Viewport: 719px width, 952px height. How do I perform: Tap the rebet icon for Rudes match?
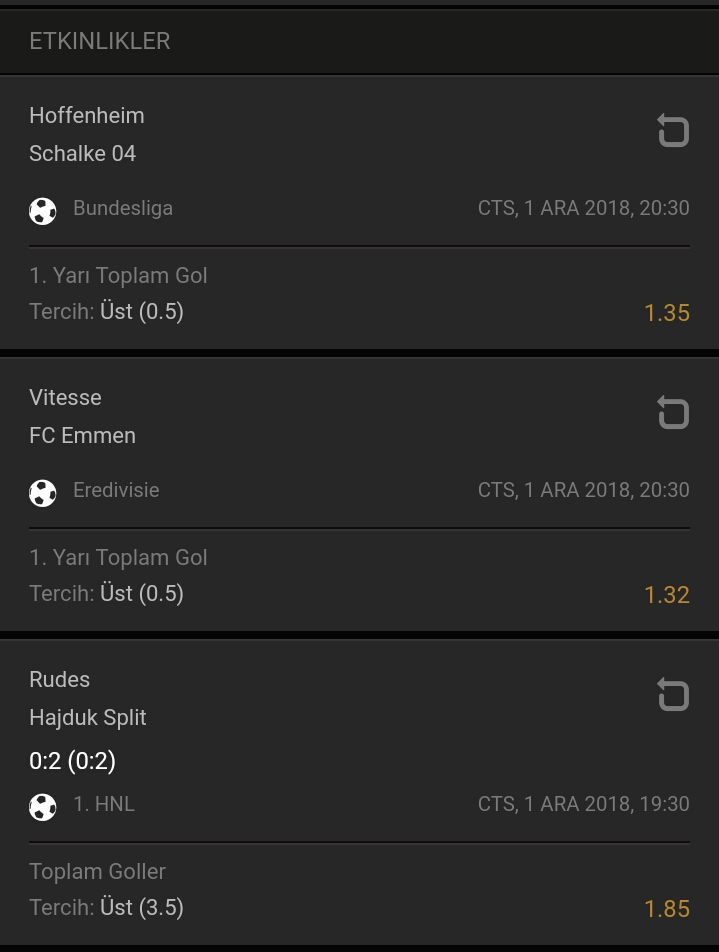pos(673,694)
